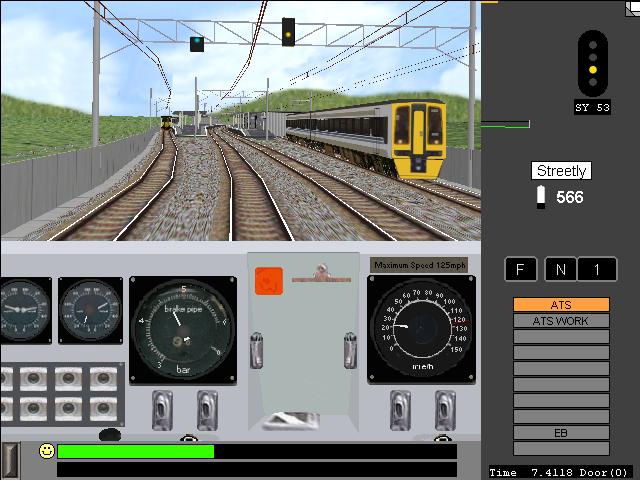Click the orange warning indicator on the dashboard
The image size is (640, 480).
269,281
